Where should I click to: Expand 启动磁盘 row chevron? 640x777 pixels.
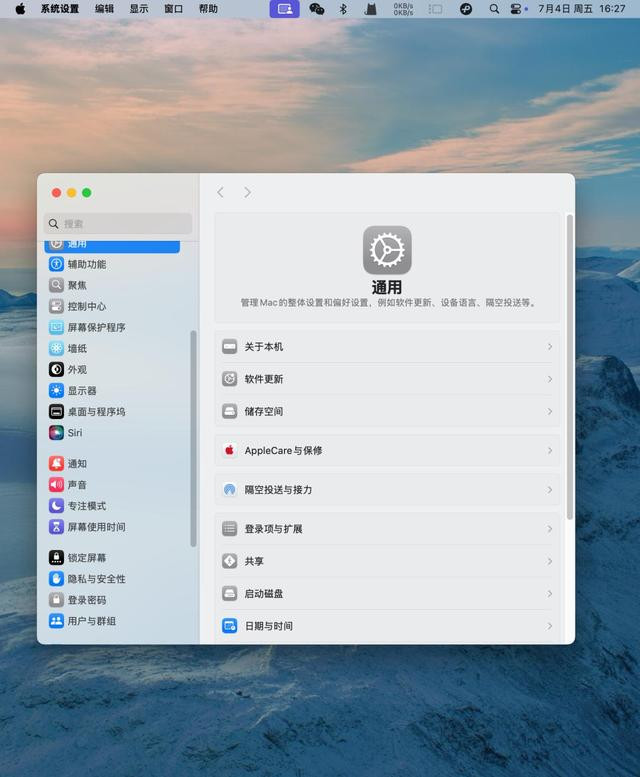click(550, 594)
